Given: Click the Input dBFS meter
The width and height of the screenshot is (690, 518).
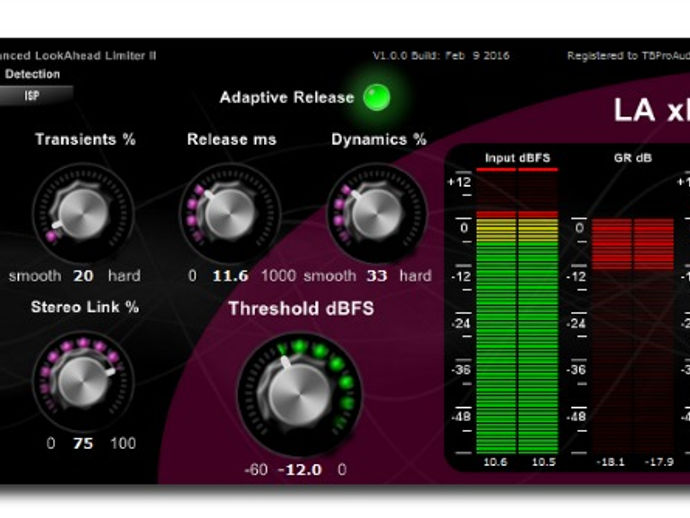Looking at the screenshot, I should pyautogui.click(x=517, y=310).
